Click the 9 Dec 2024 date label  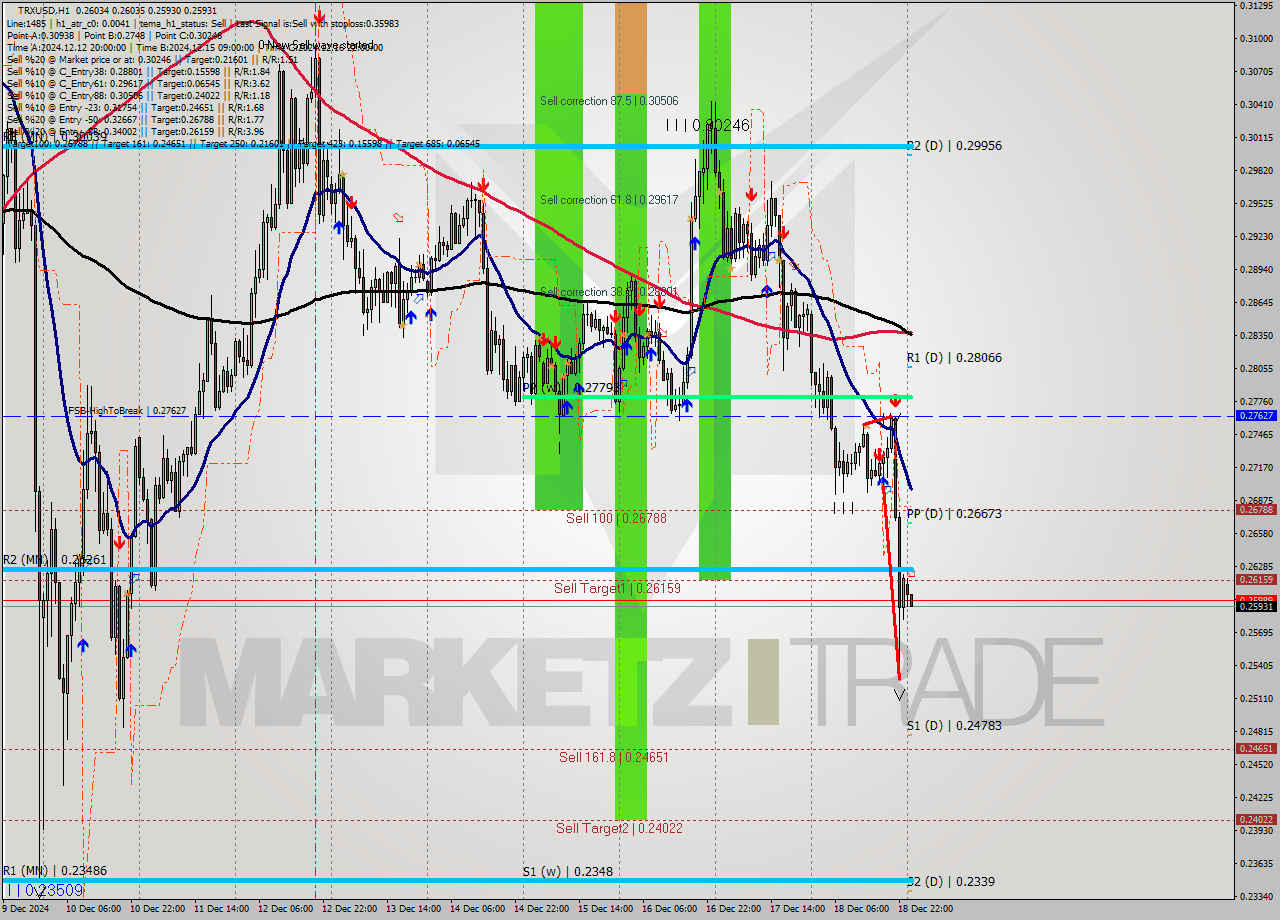tap(27, 909)
